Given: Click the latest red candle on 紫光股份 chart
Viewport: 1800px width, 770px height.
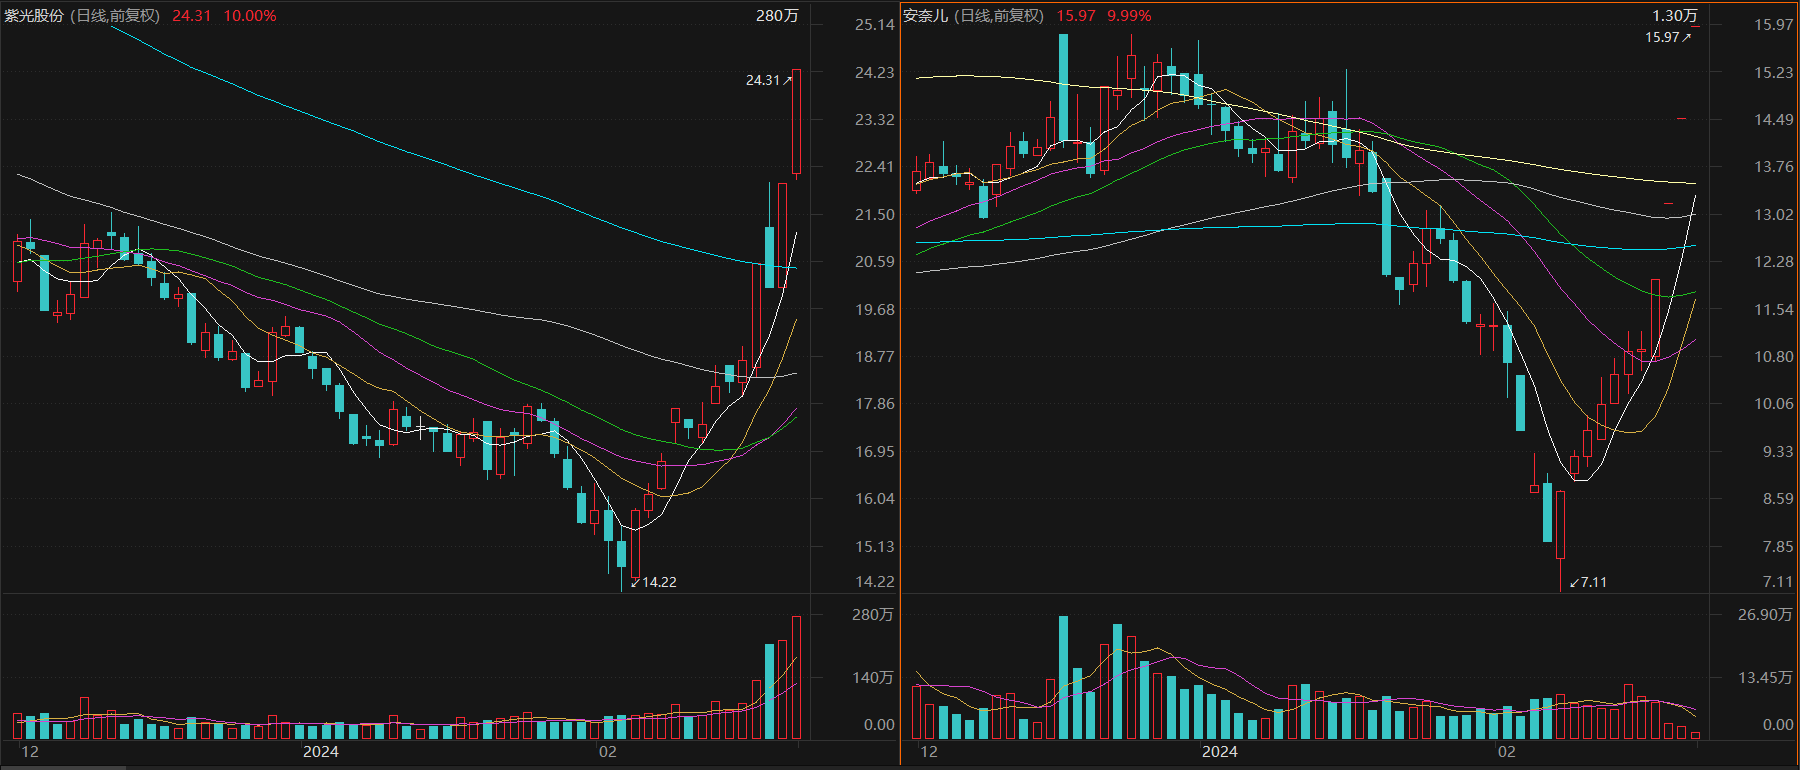Looking at the screenshot, I should 796,121.
